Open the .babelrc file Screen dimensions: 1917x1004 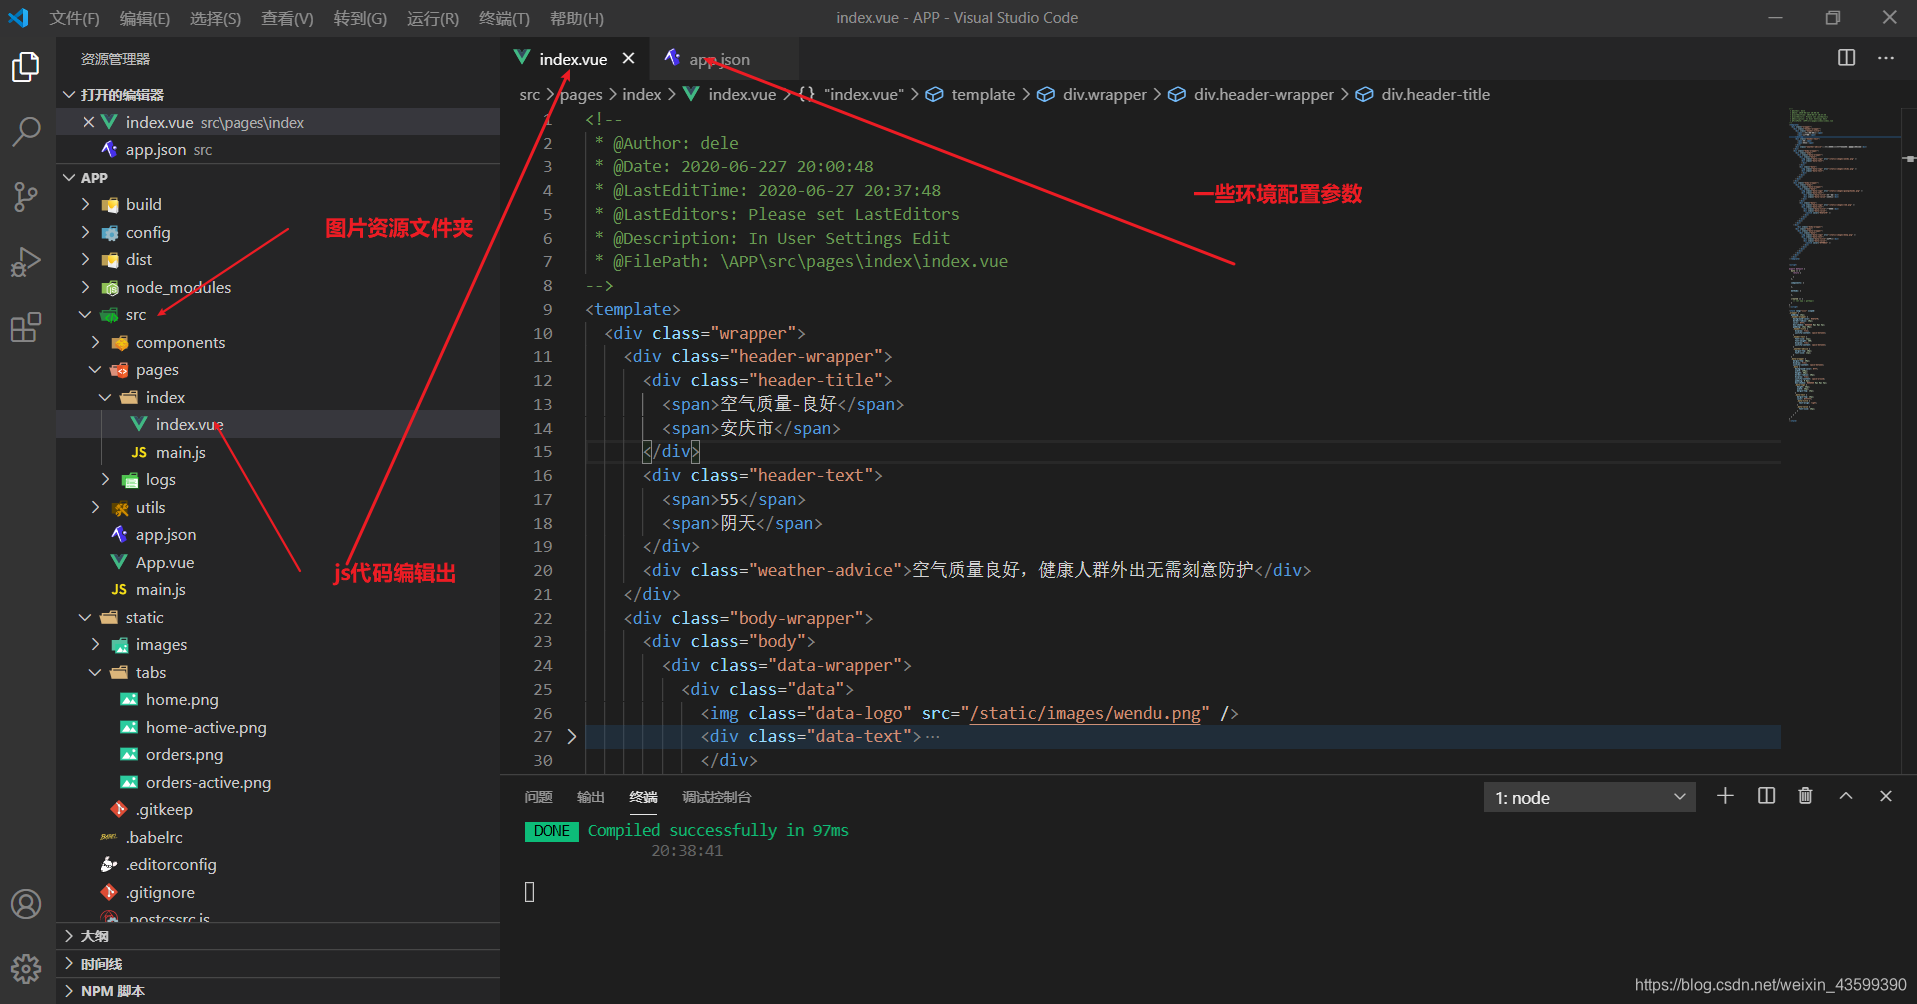click(x=278, y=837)
